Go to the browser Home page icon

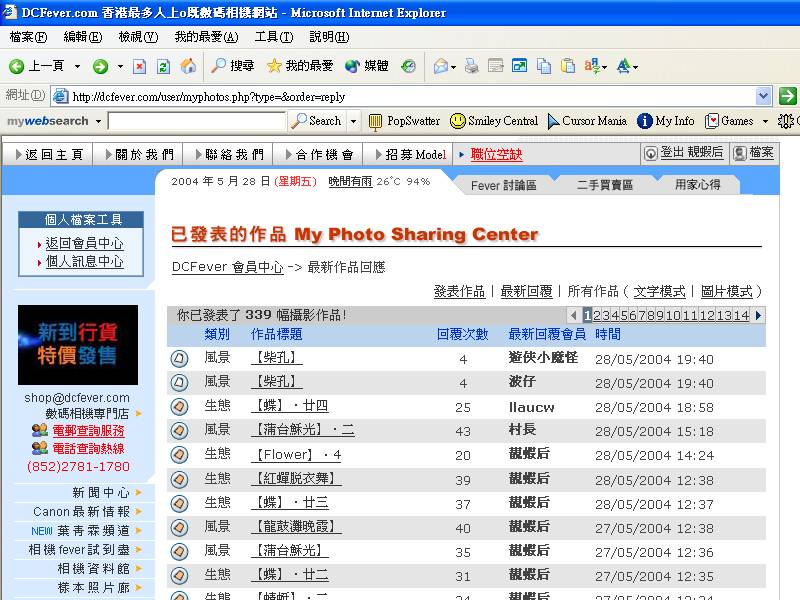point(188,66)
